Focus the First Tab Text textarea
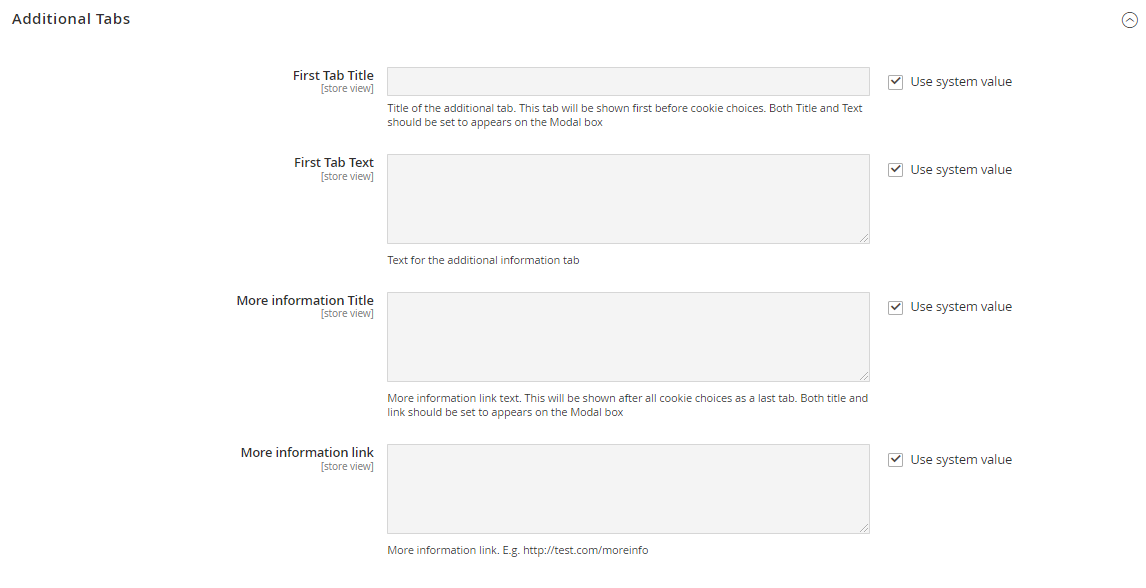1146x588 pixels. point(628,198)
